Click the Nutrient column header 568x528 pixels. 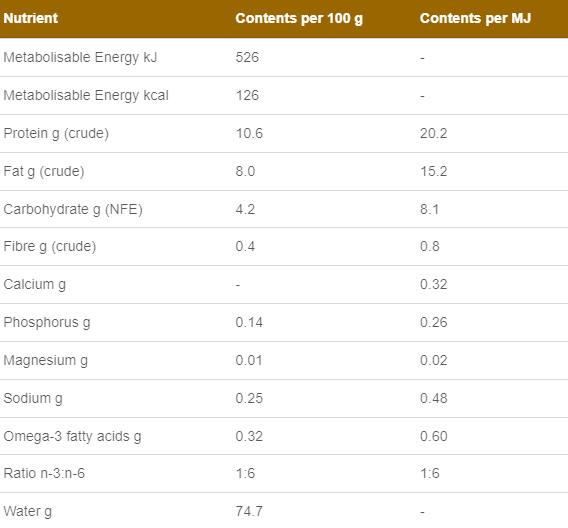coord(31,18)
